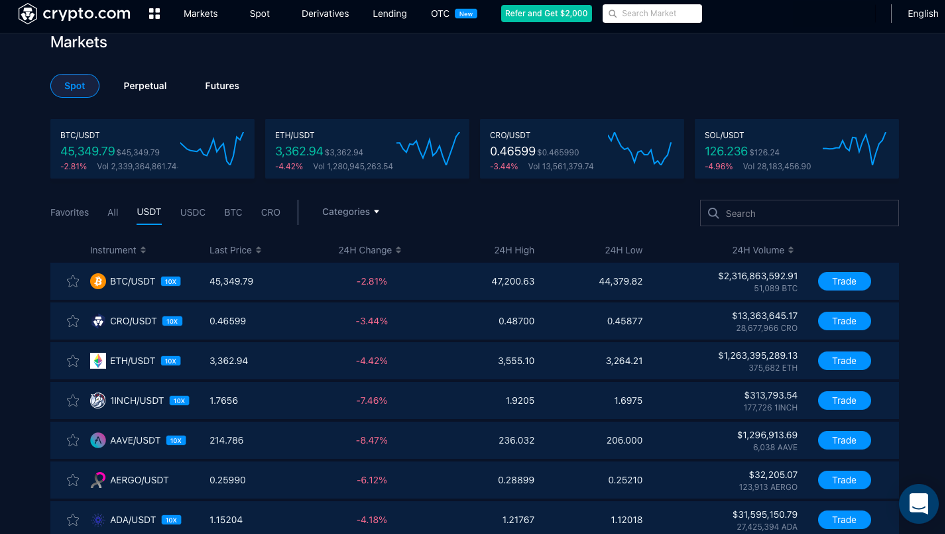Viewport: 945px width, 534px height.
Task: Click Trade for ADA/USDT
Action: click(844, 520)
